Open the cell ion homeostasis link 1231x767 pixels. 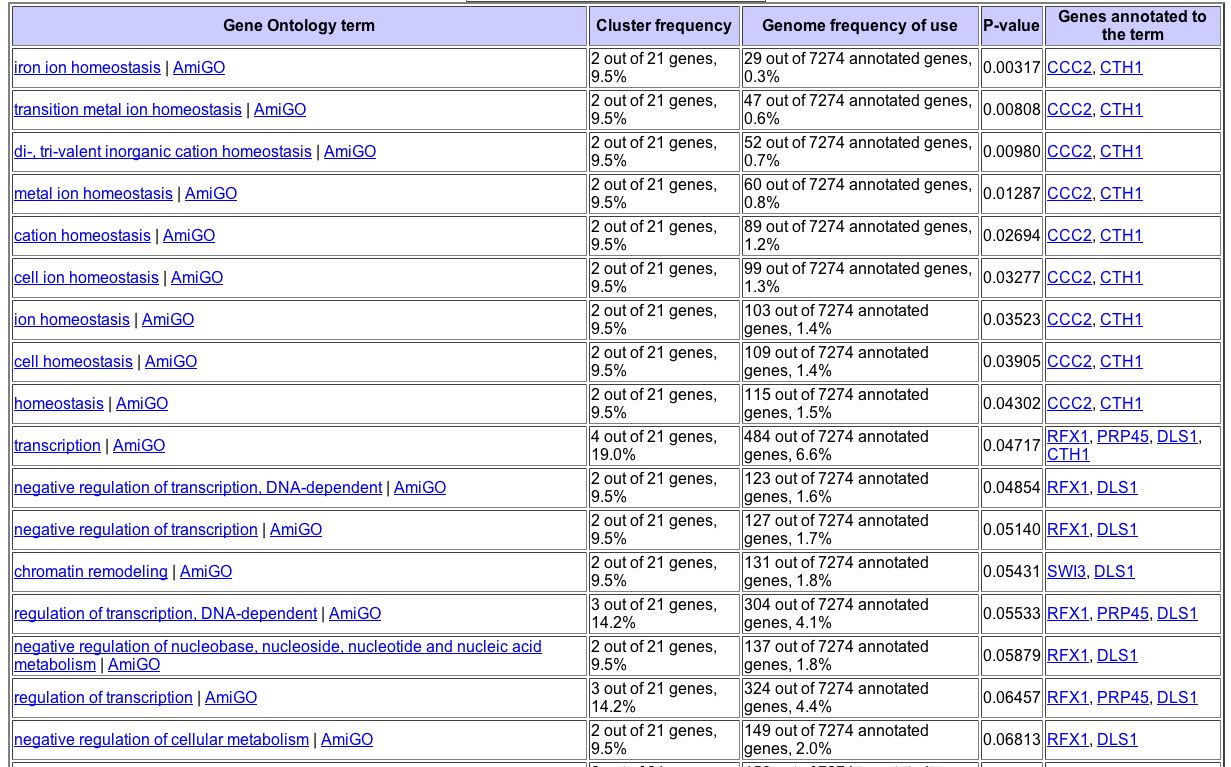point(86,278)
